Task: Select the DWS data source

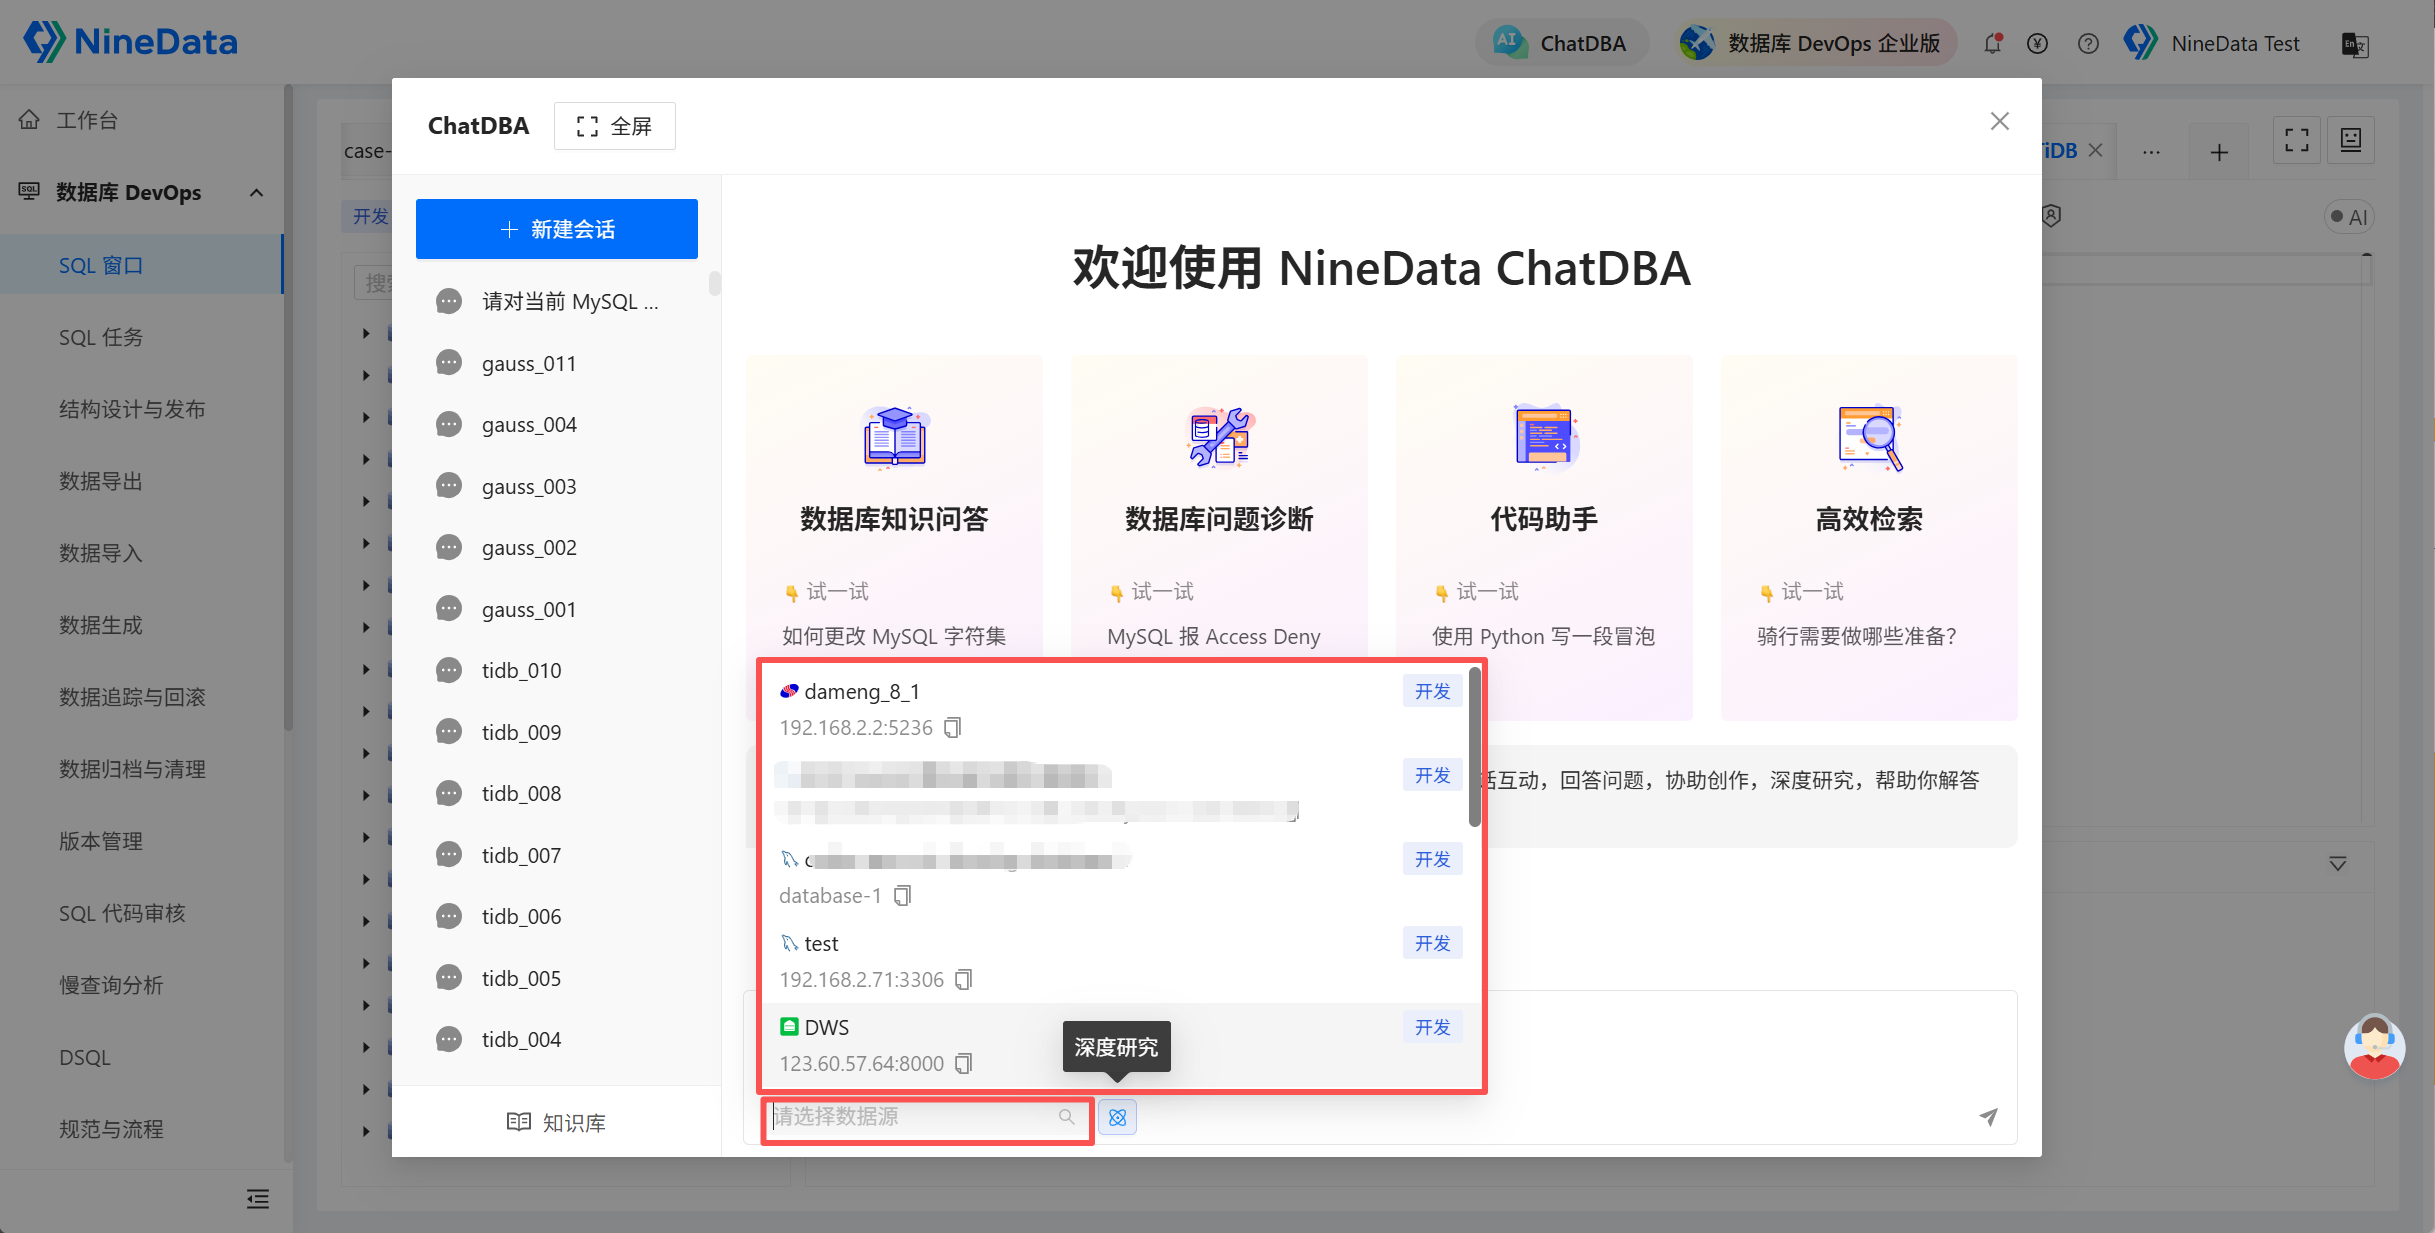Action: (1117, 1045)
